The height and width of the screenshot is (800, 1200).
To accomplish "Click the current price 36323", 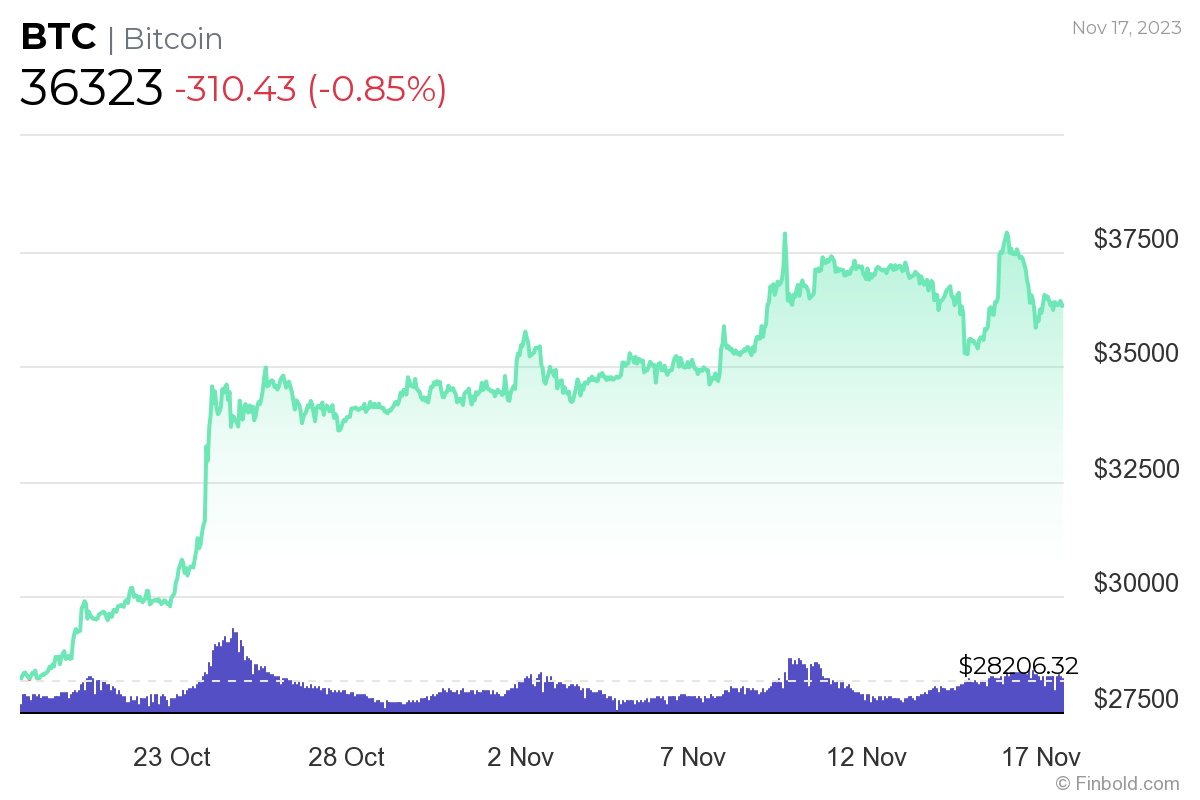I will pos(91,89).
